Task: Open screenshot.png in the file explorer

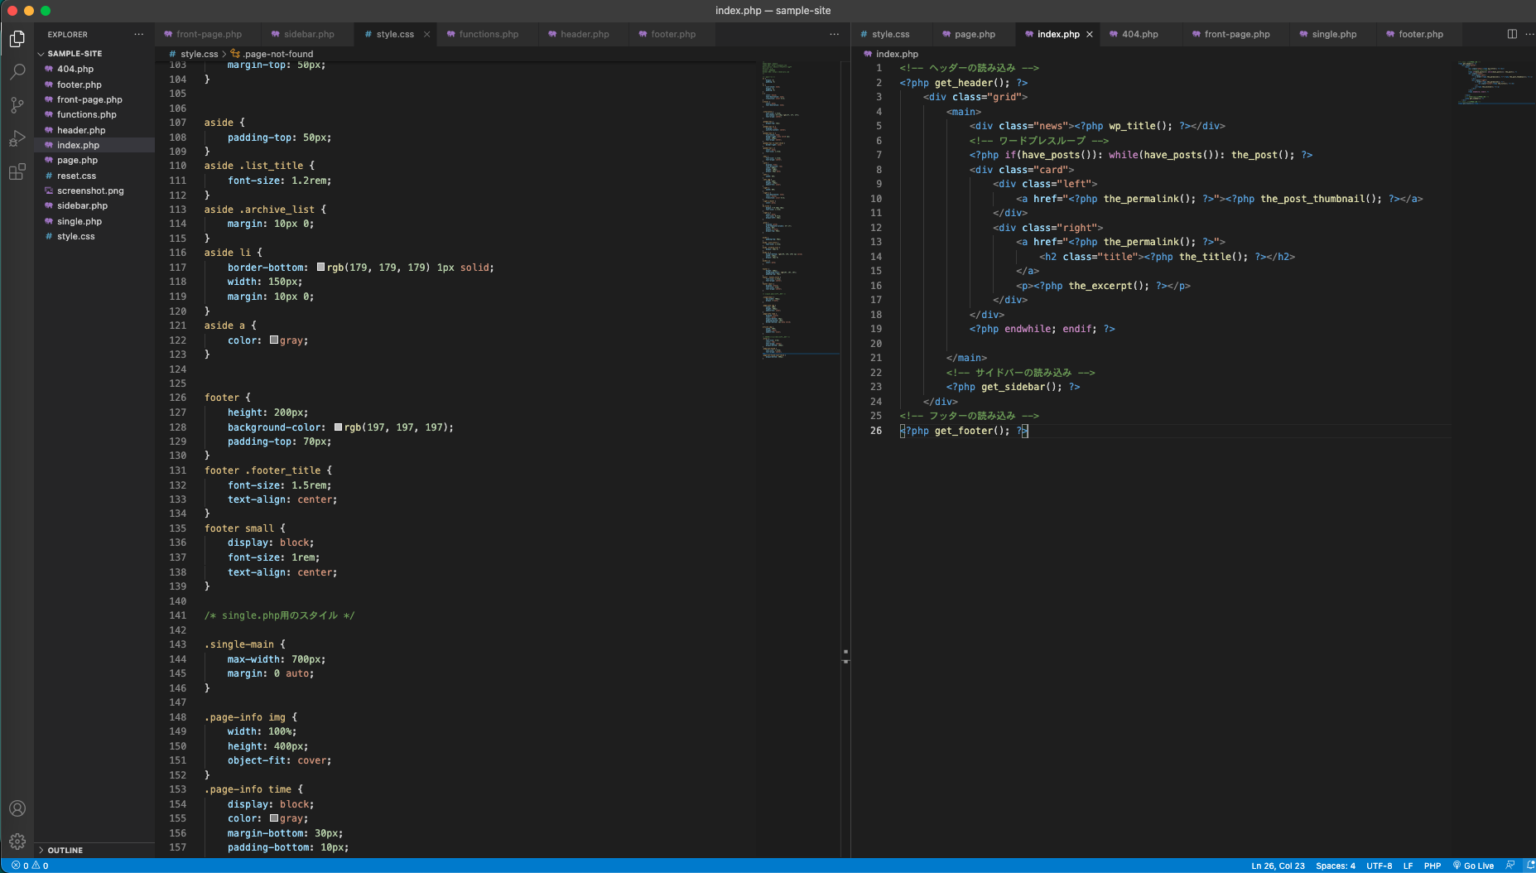Action: click(90, 191)
